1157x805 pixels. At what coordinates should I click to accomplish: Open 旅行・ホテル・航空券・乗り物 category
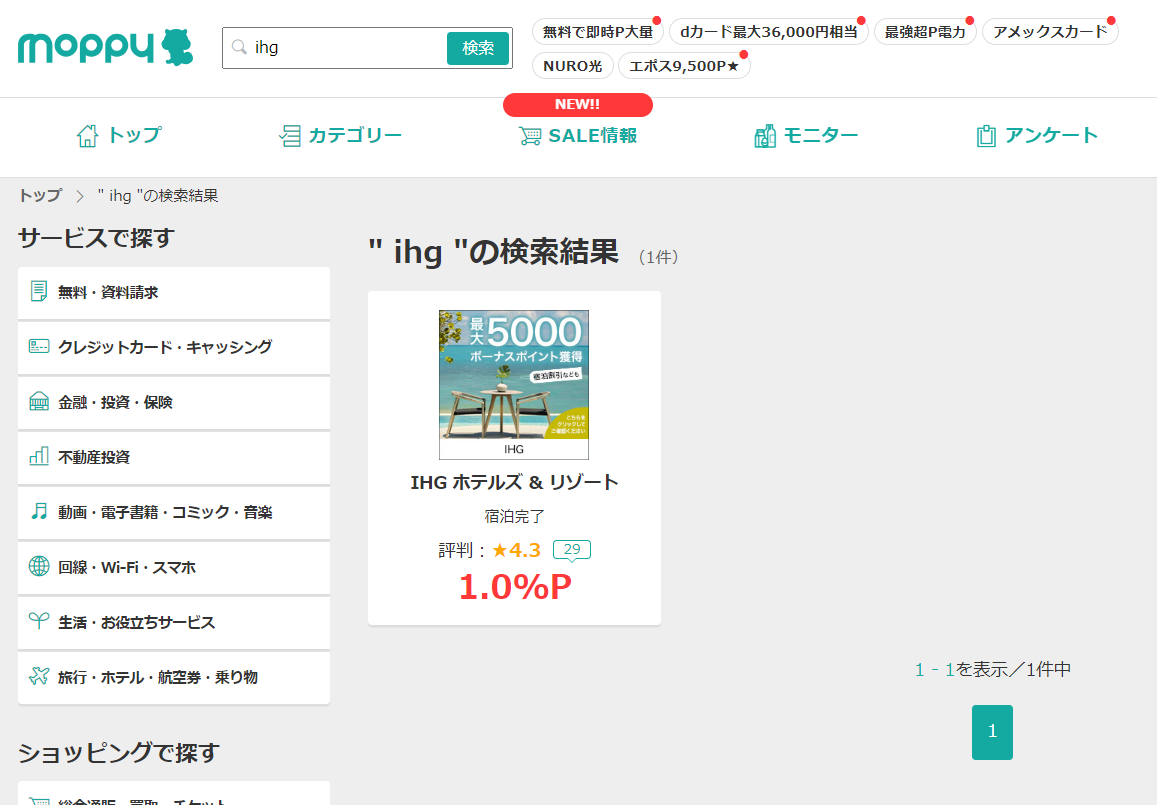173,677
